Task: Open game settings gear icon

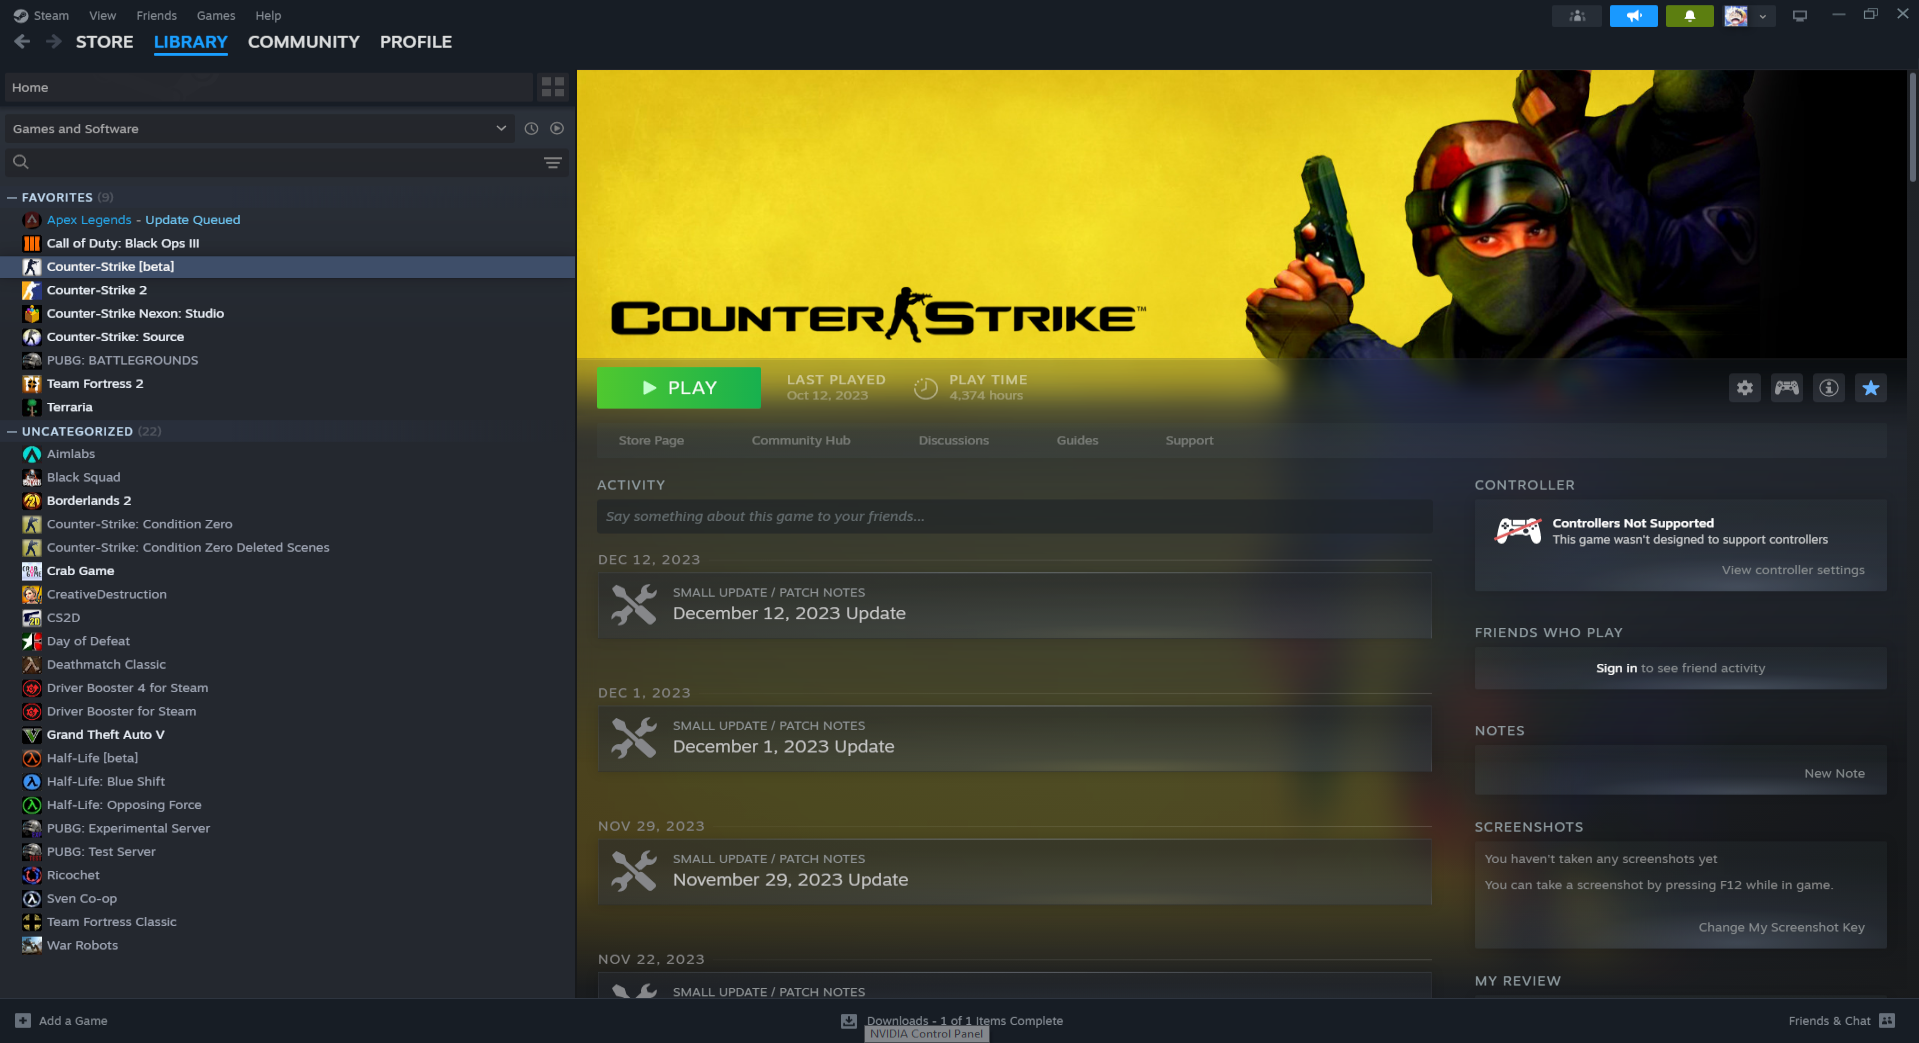Action: point(1744,388)
